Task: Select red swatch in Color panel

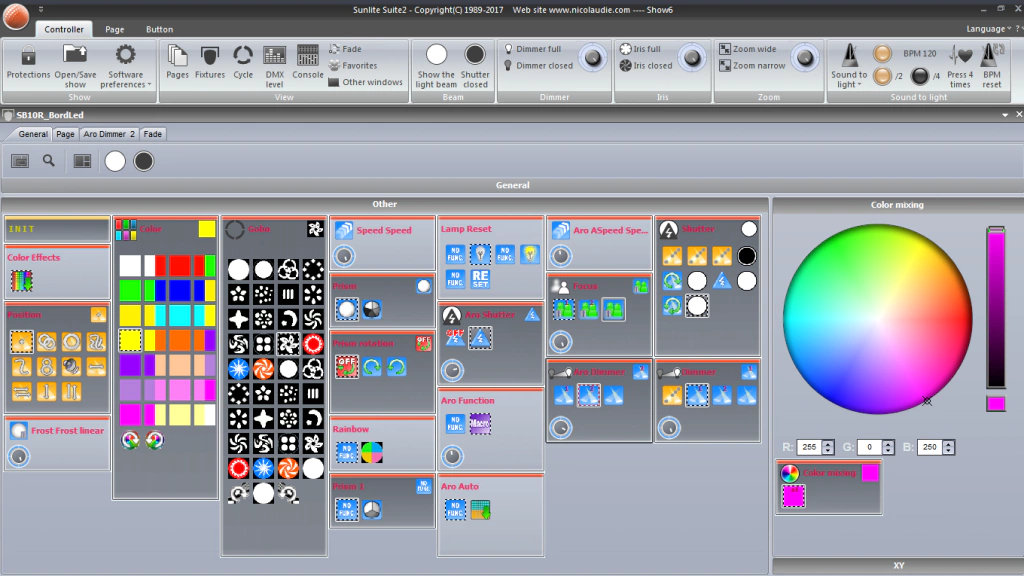Action: [x=180, y=266]
